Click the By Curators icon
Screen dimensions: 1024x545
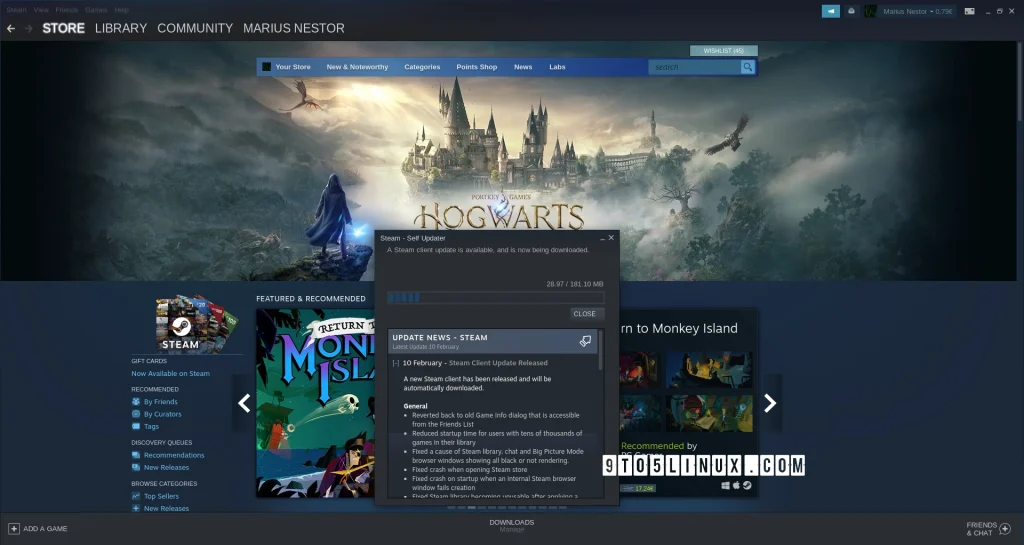point(136,414)
